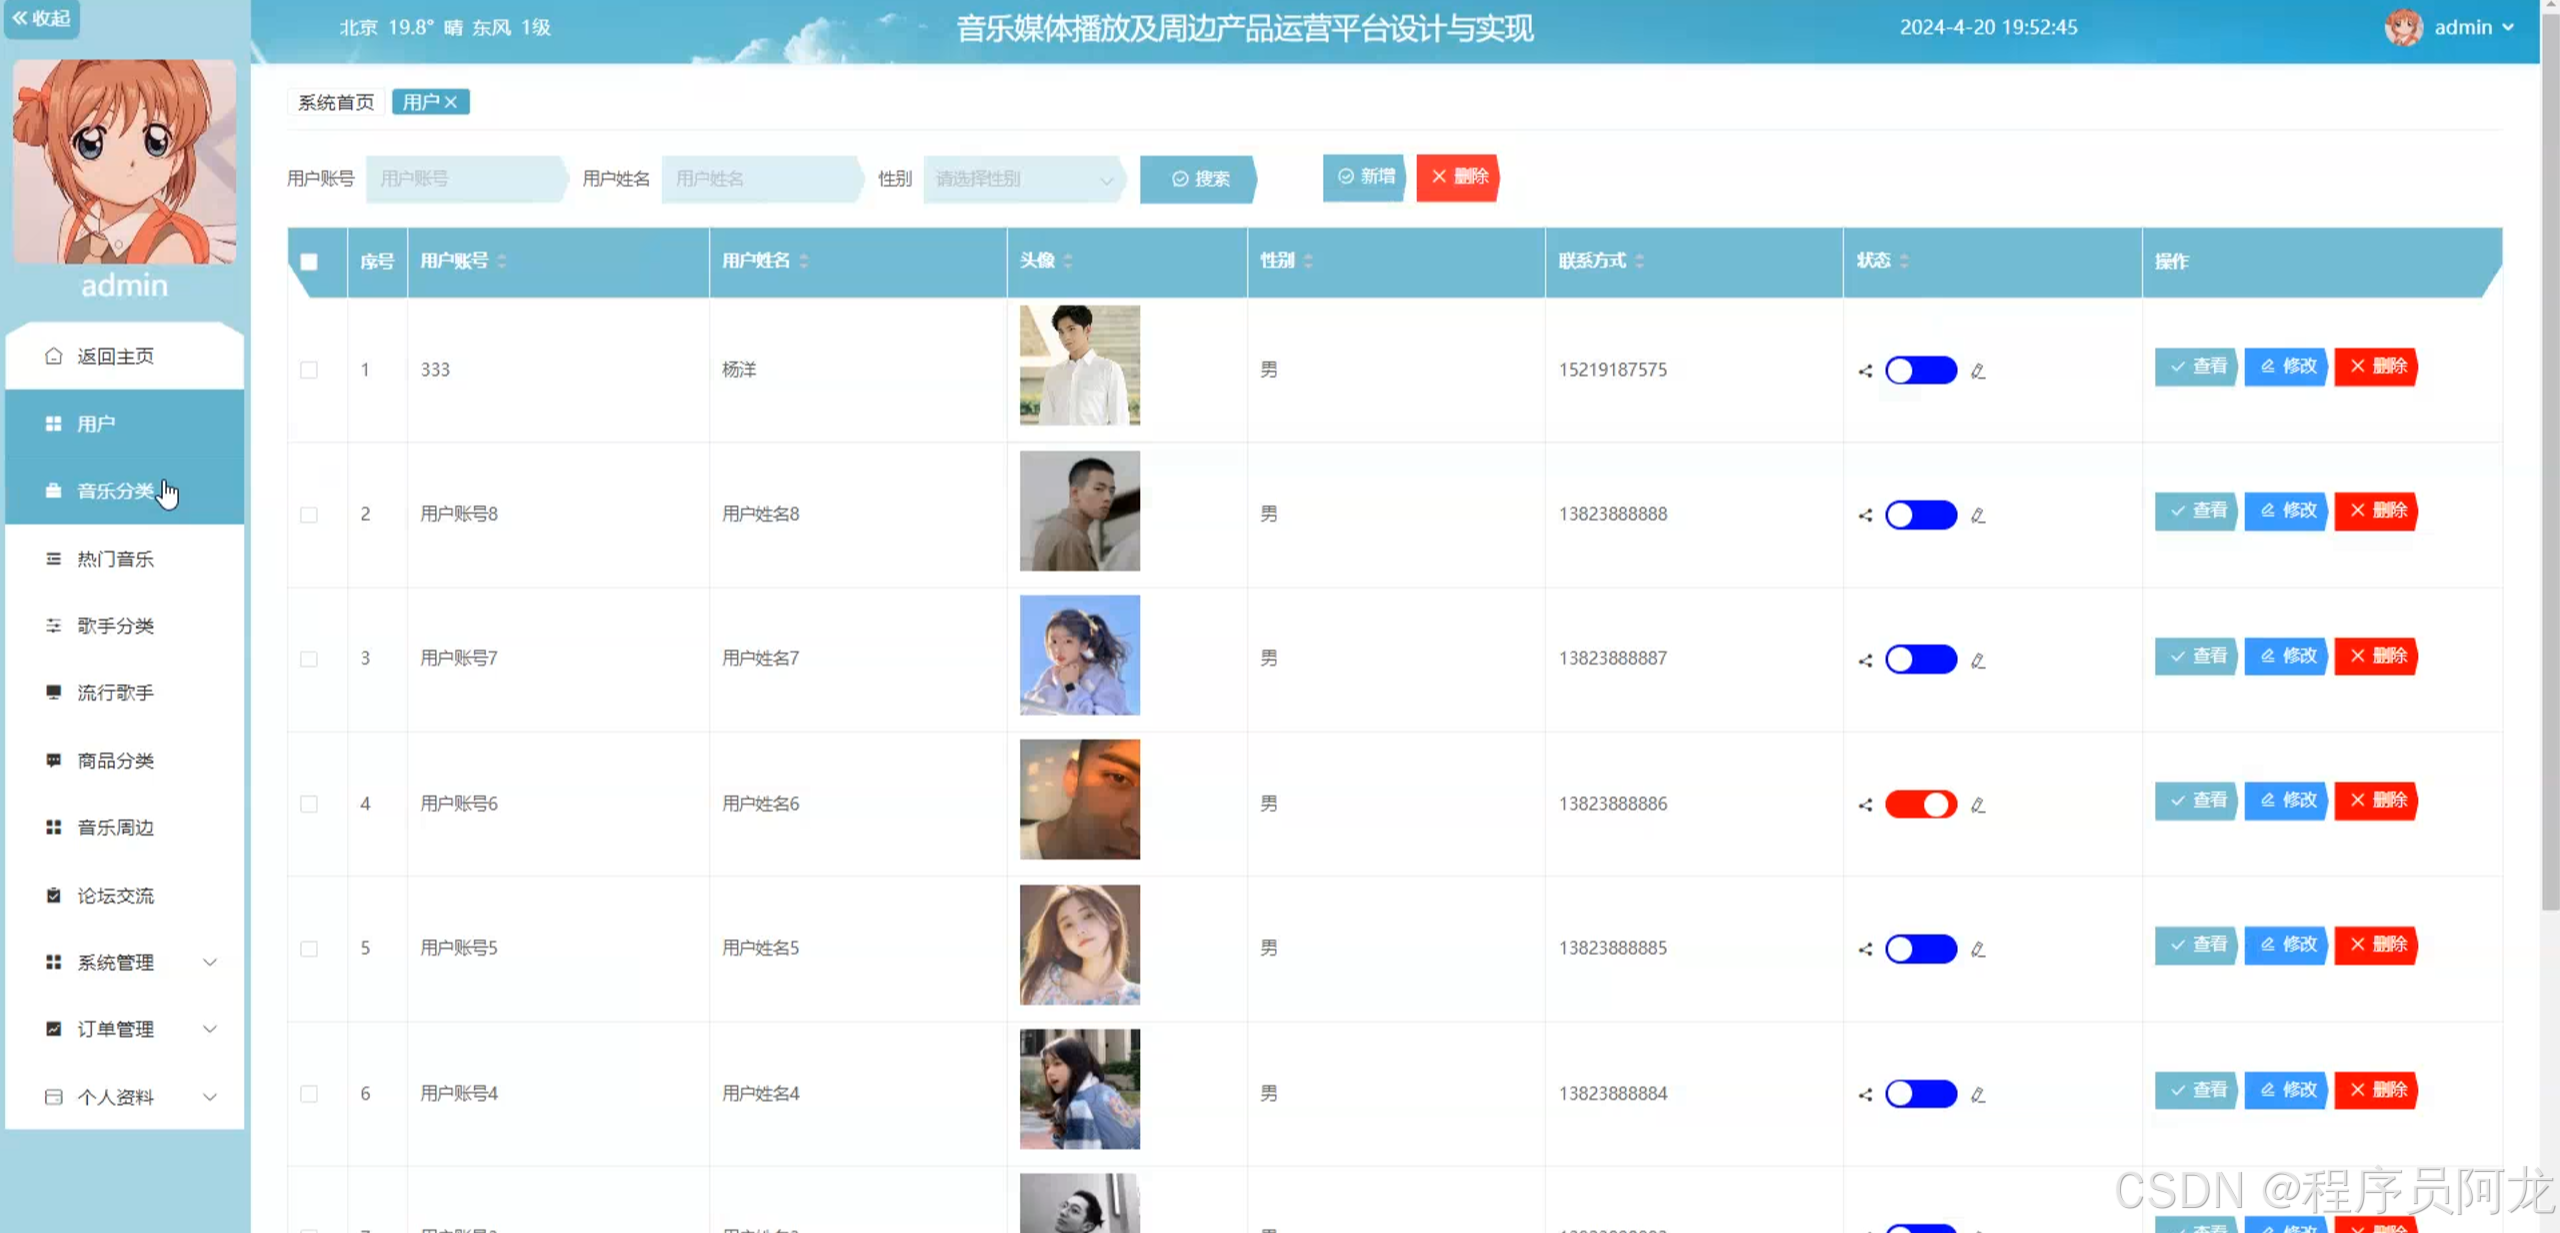The height and width of the screenshot is (1233, 2560).
Task: Switch to the 系统首页 tab
Action: point(336,102)
